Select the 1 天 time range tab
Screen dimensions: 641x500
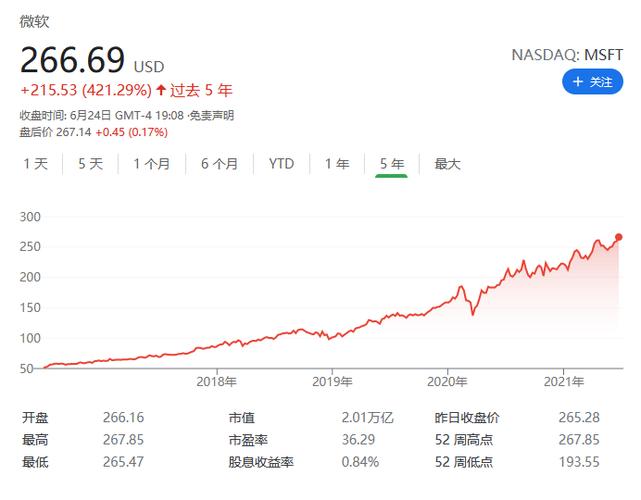pyautogui.click(x=36, y=164)
